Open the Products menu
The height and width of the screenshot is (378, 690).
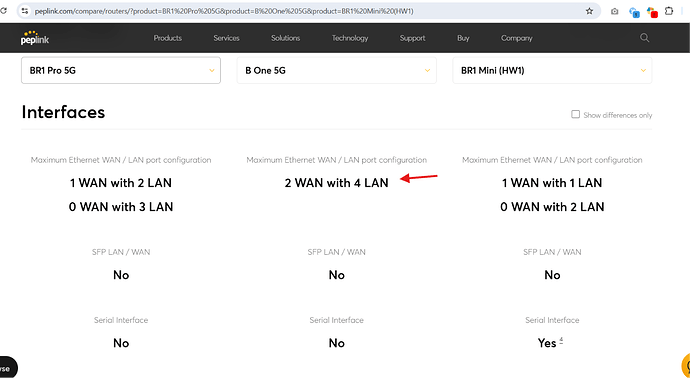[x=168, y=38]
